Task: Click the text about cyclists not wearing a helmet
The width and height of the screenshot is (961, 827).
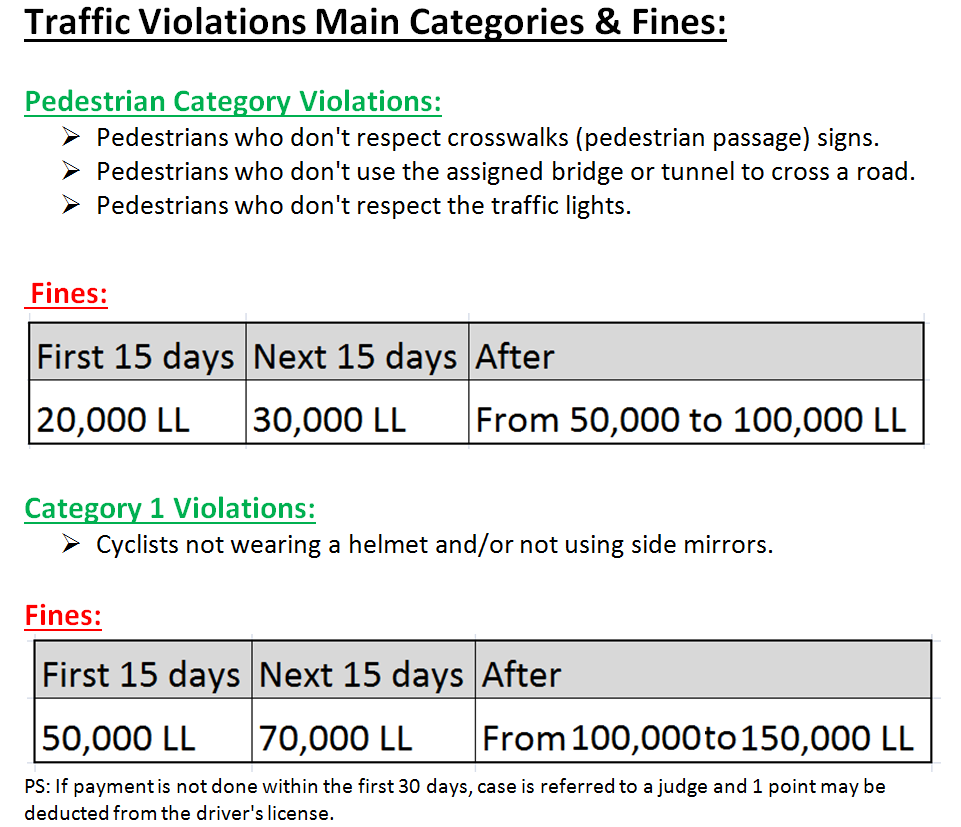Action: pos(435,545)
